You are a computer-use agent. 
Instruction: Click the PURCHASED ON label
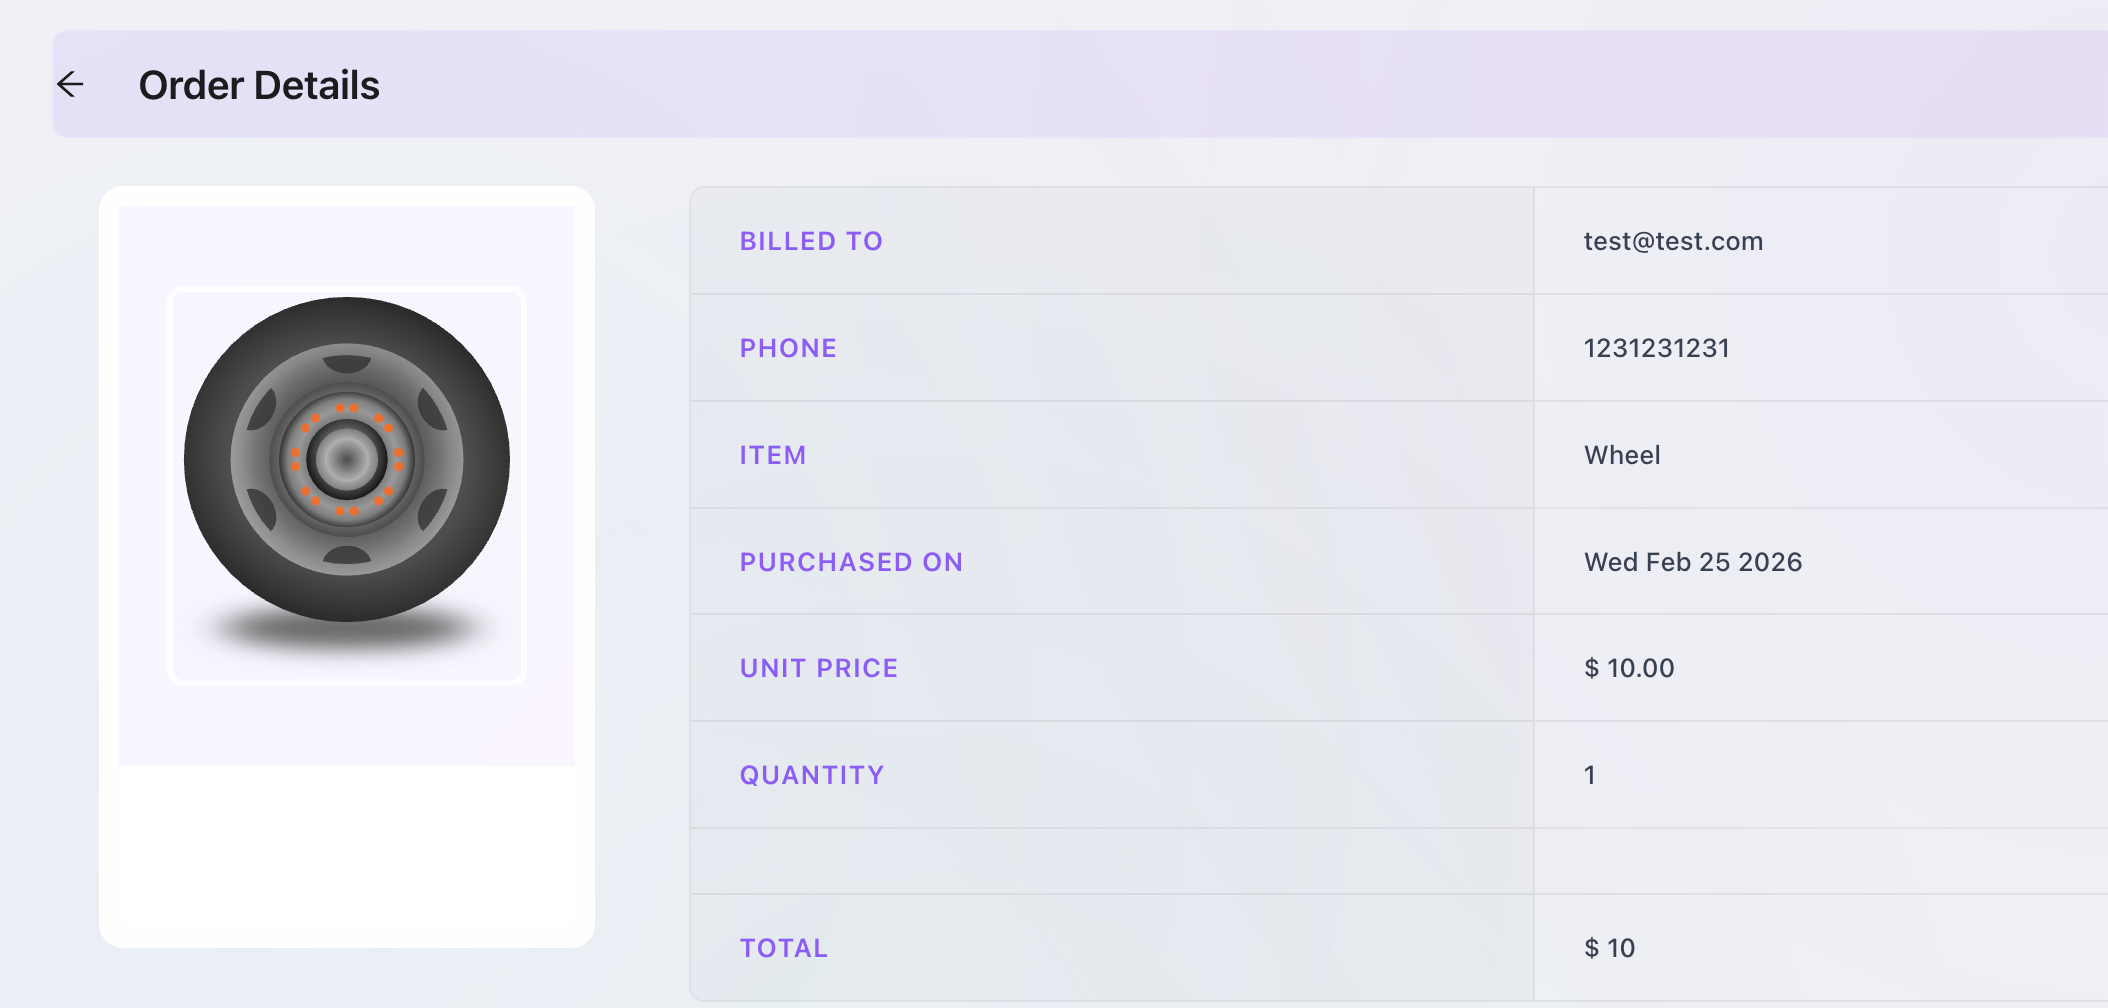point(851,562)
